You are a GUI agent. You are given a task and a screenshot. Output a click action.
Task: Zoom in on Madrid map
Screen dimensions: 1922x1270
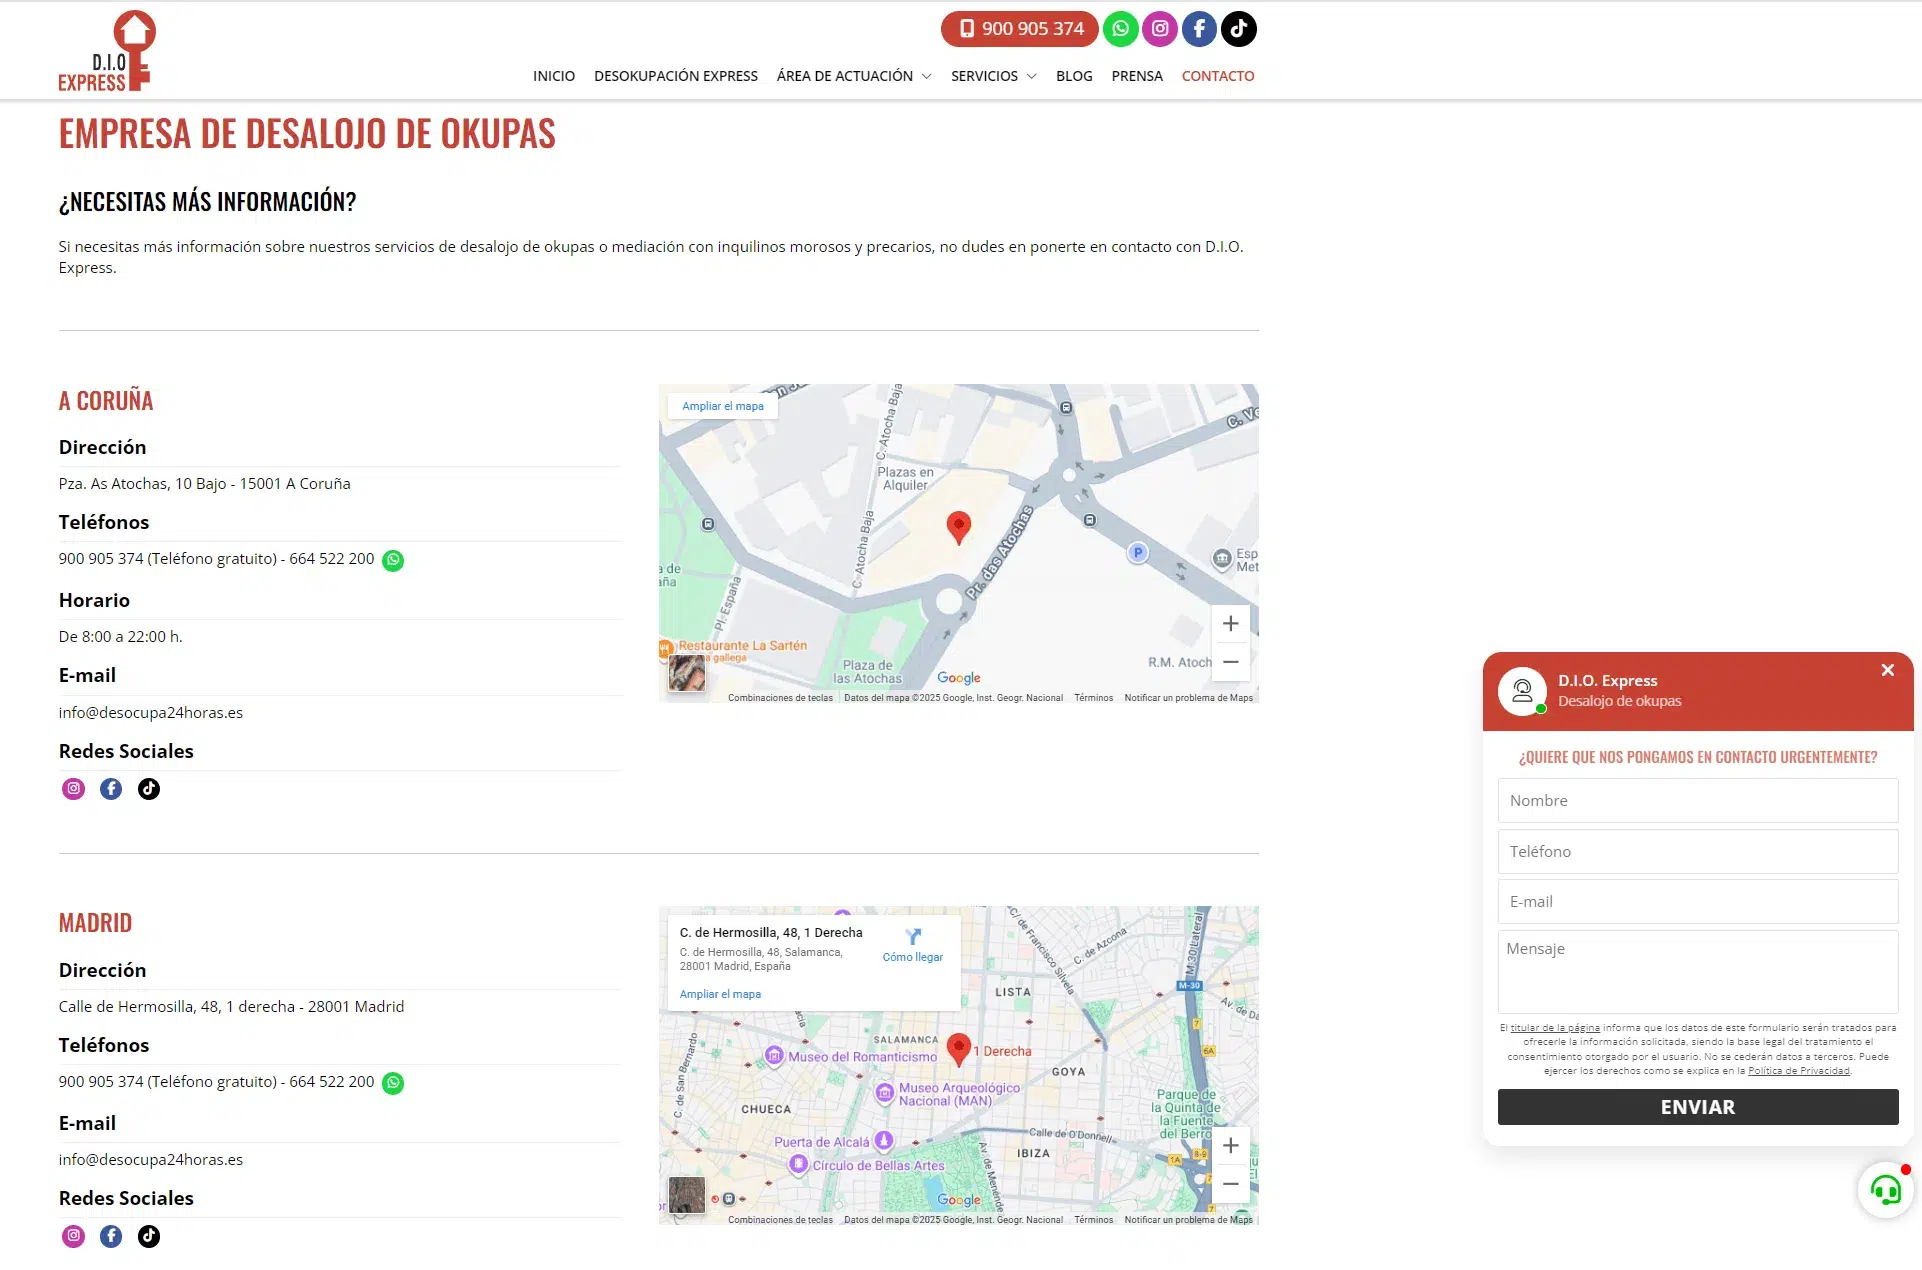coord(1231,1145)
